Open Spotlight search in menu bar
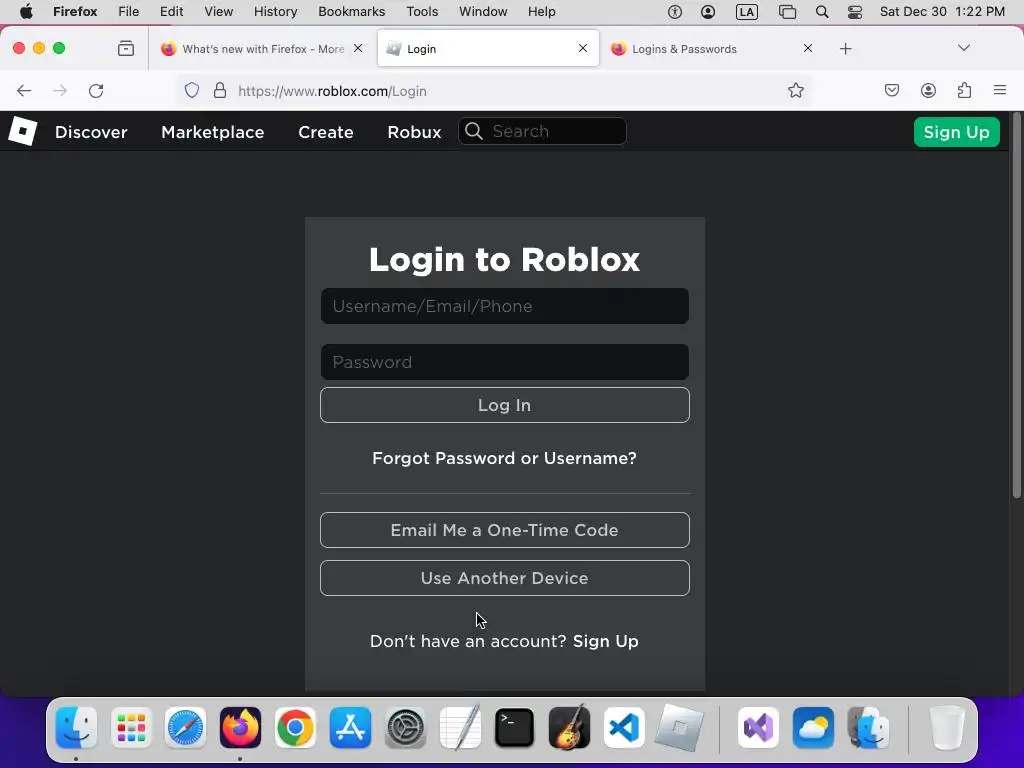Image resolution: width=1024 pixels, height=768 pixels. [822, 12]
